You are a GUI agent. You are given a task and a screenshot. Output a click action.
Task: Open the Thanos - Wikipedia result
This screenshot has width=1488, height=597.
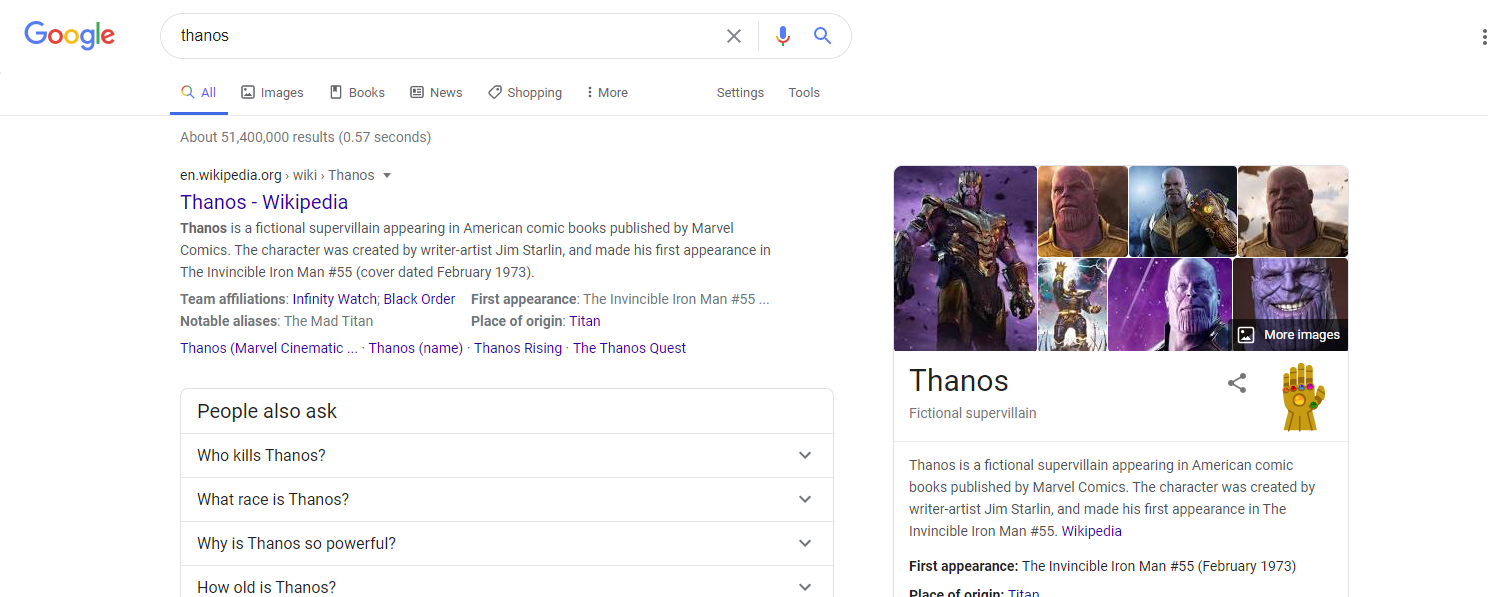264,202
